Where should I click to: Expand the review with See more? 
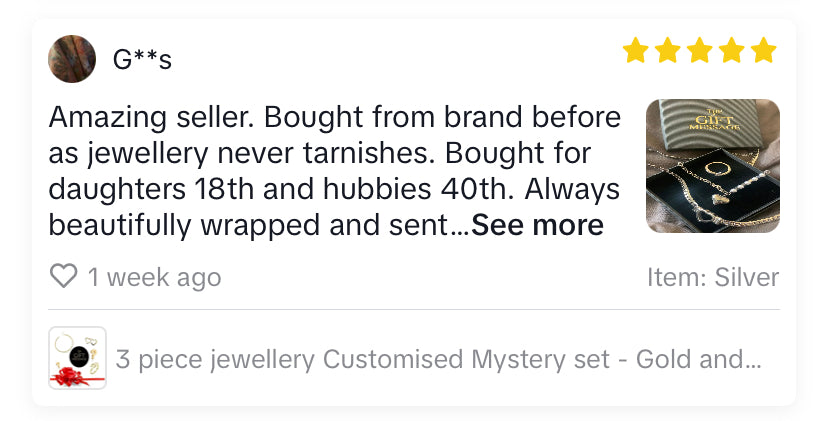(x=537, y=226)
